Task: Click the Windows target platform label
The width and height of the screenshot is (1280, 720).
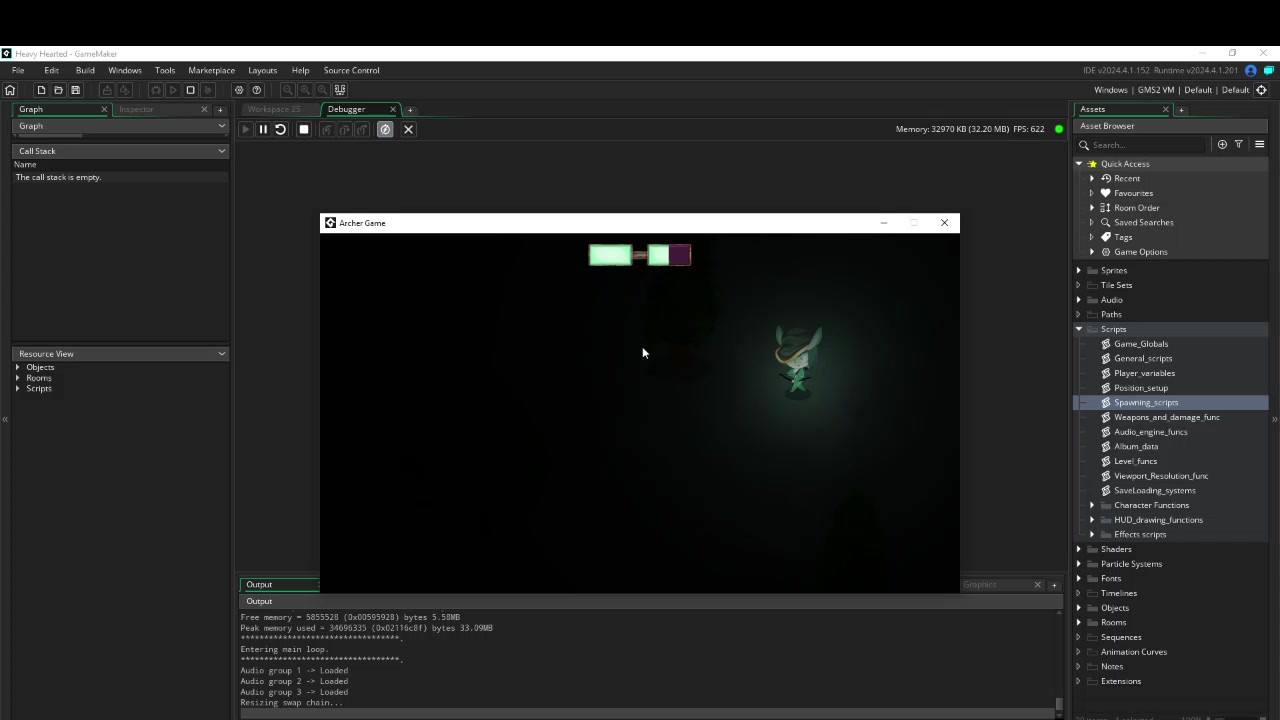Action: 1110,90
